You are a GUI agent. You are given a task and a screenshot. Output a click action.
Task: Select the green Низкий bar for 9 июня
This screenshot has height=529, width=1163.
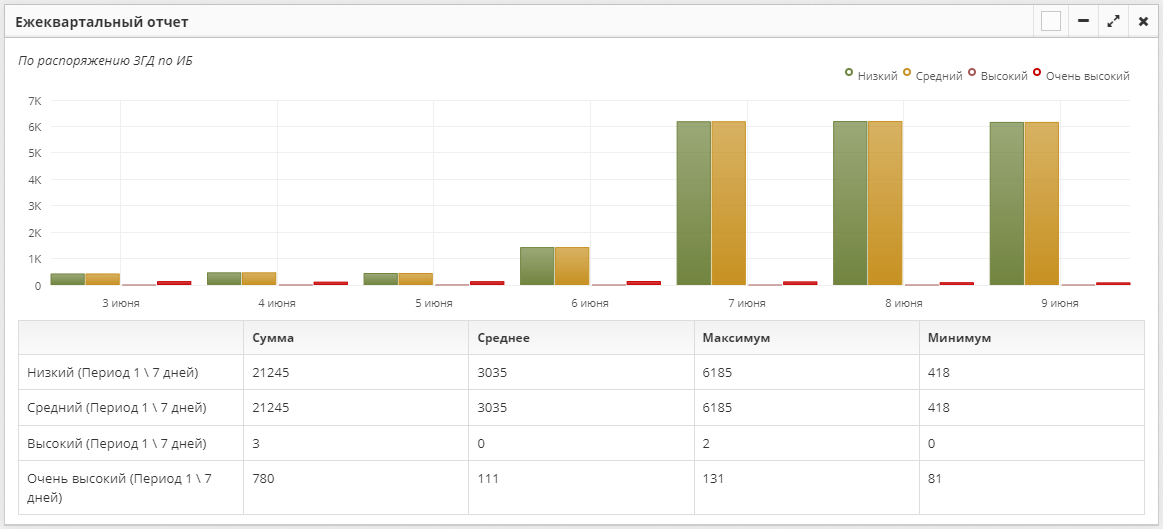click(x=1006, y=204)
